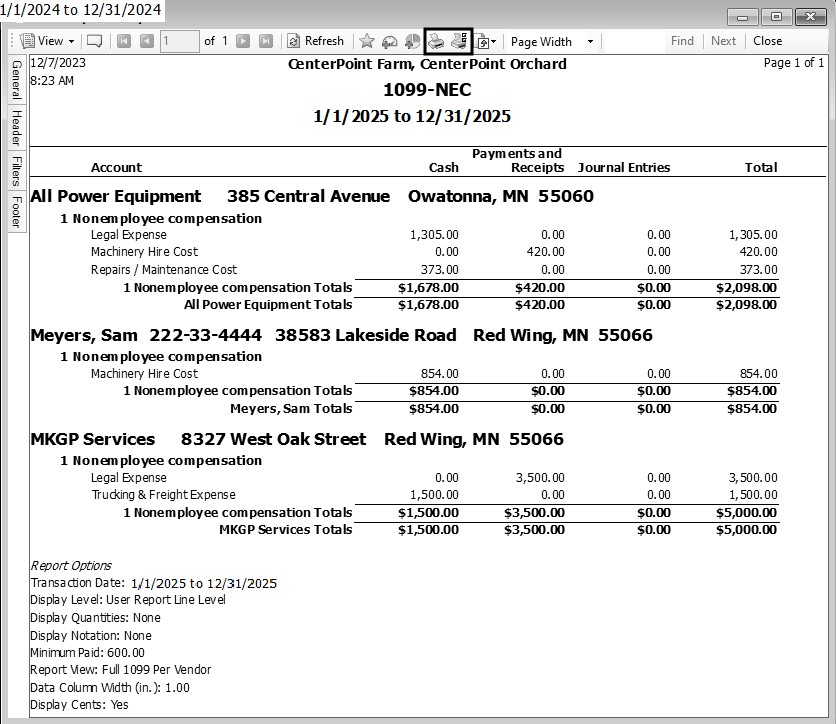Click the favorites star icon

[x=367, y=41]
